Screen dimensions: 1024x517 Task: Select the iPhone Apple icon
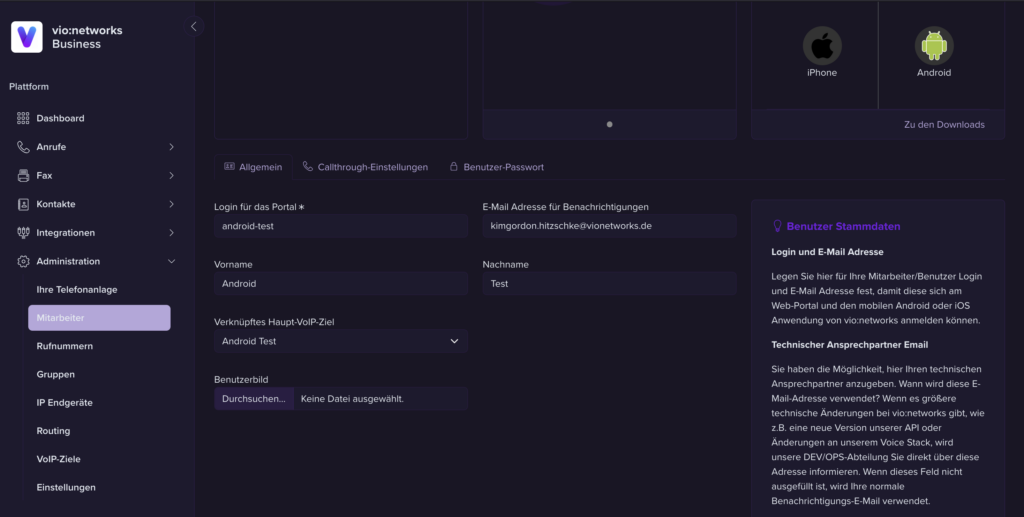tap(822, 46)
